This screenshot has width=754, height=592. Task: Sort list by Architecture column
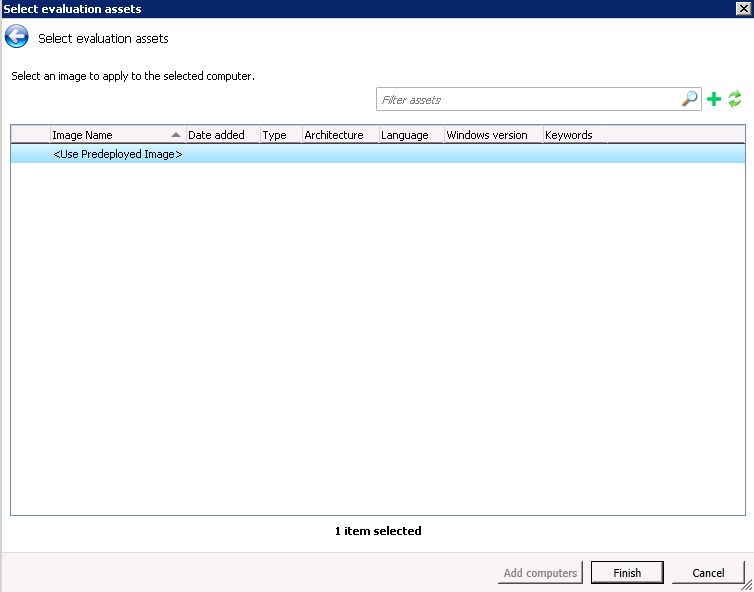click(x=338, y=135)
